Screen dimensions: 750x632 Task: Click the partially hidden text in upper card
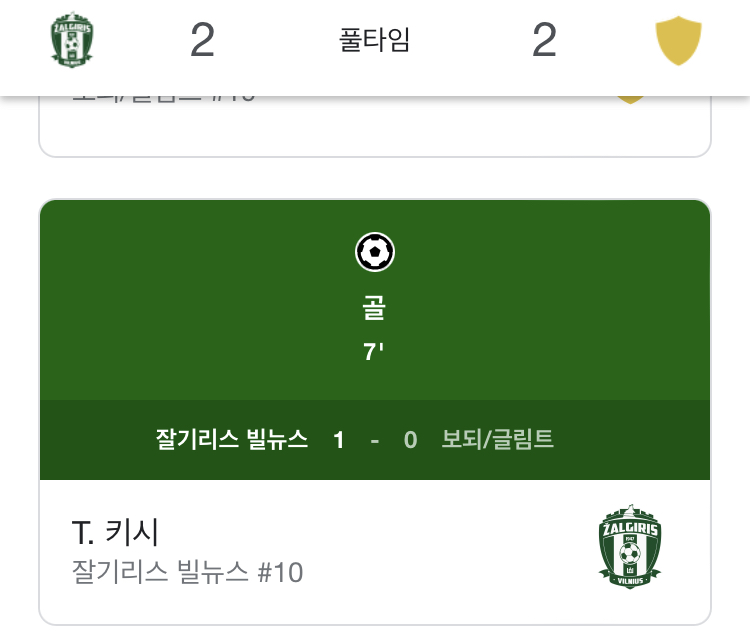tap(164, 99)
